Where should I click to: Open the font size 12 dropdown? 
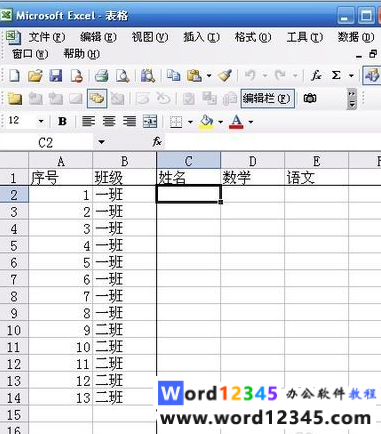point(41,121)
